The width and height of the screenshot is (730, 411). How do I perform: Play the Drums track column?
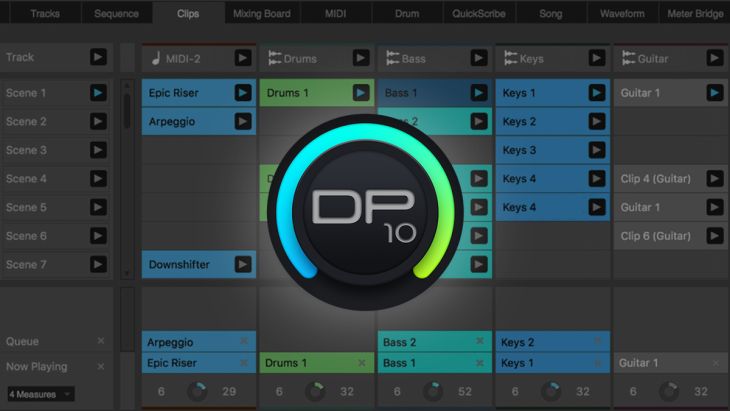(x=360, y=58)
